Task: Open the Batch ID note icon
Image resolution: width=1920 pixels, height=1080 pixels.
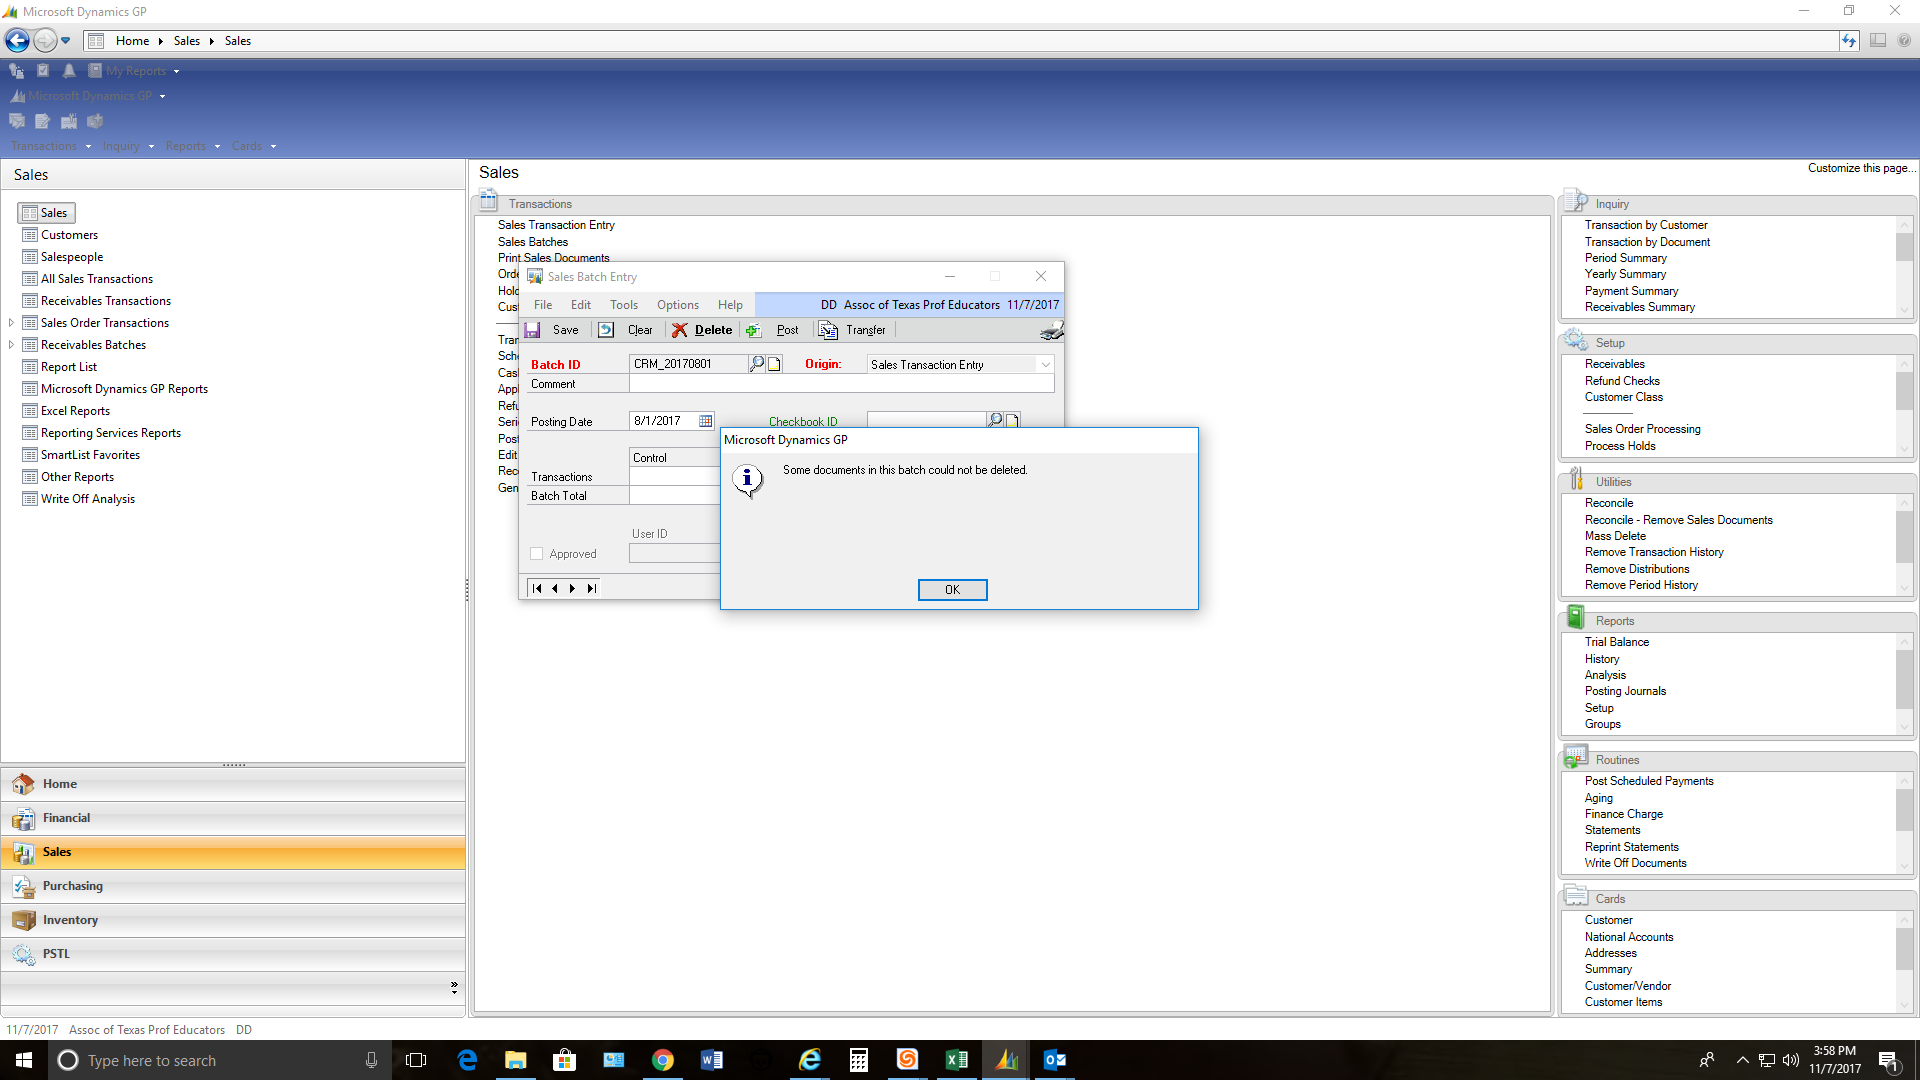Action: point(774,364)
